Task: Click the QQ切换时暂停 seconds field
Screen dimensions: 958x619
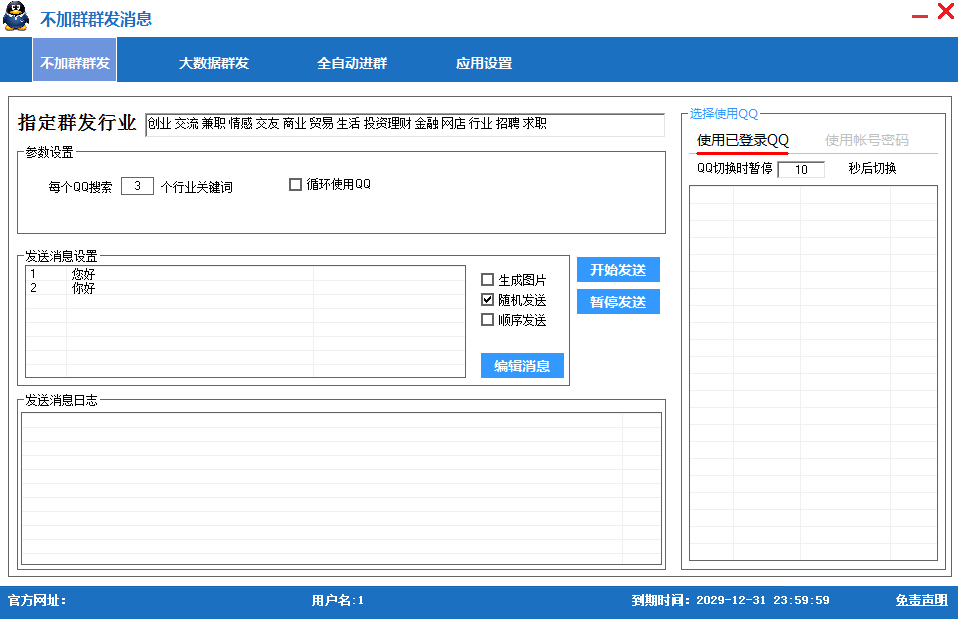Action: coord(801,169)
